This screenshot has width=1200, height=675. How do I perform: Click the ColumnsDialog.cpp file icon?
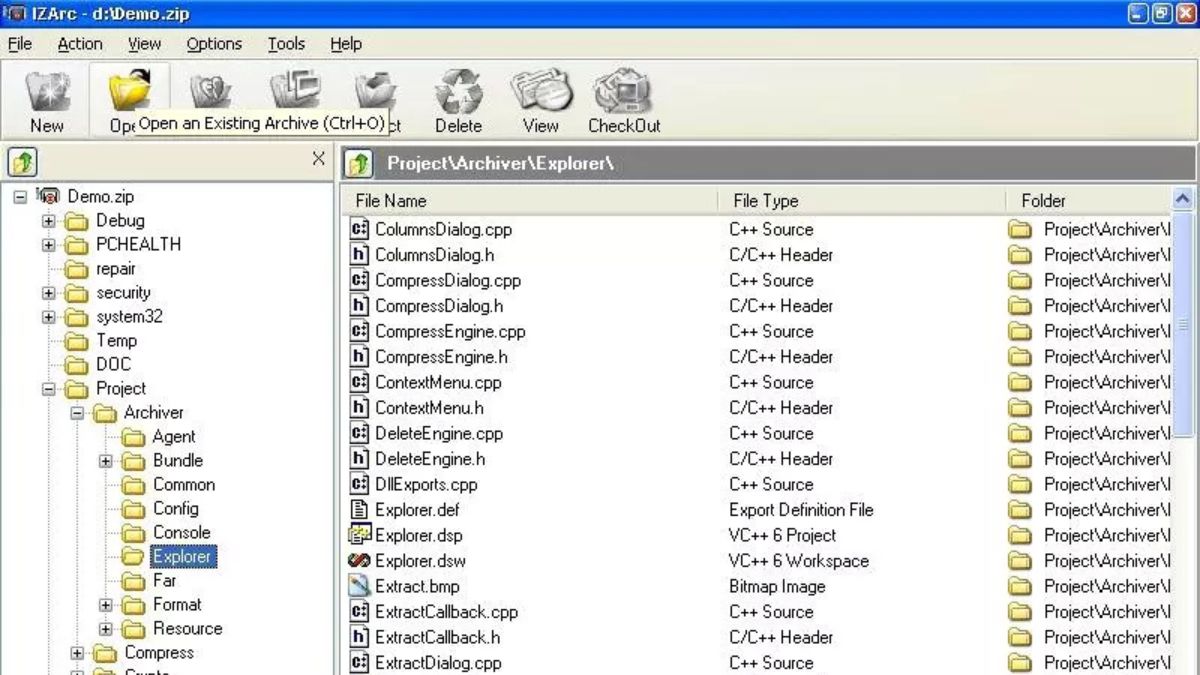click(x=359, y=229)
